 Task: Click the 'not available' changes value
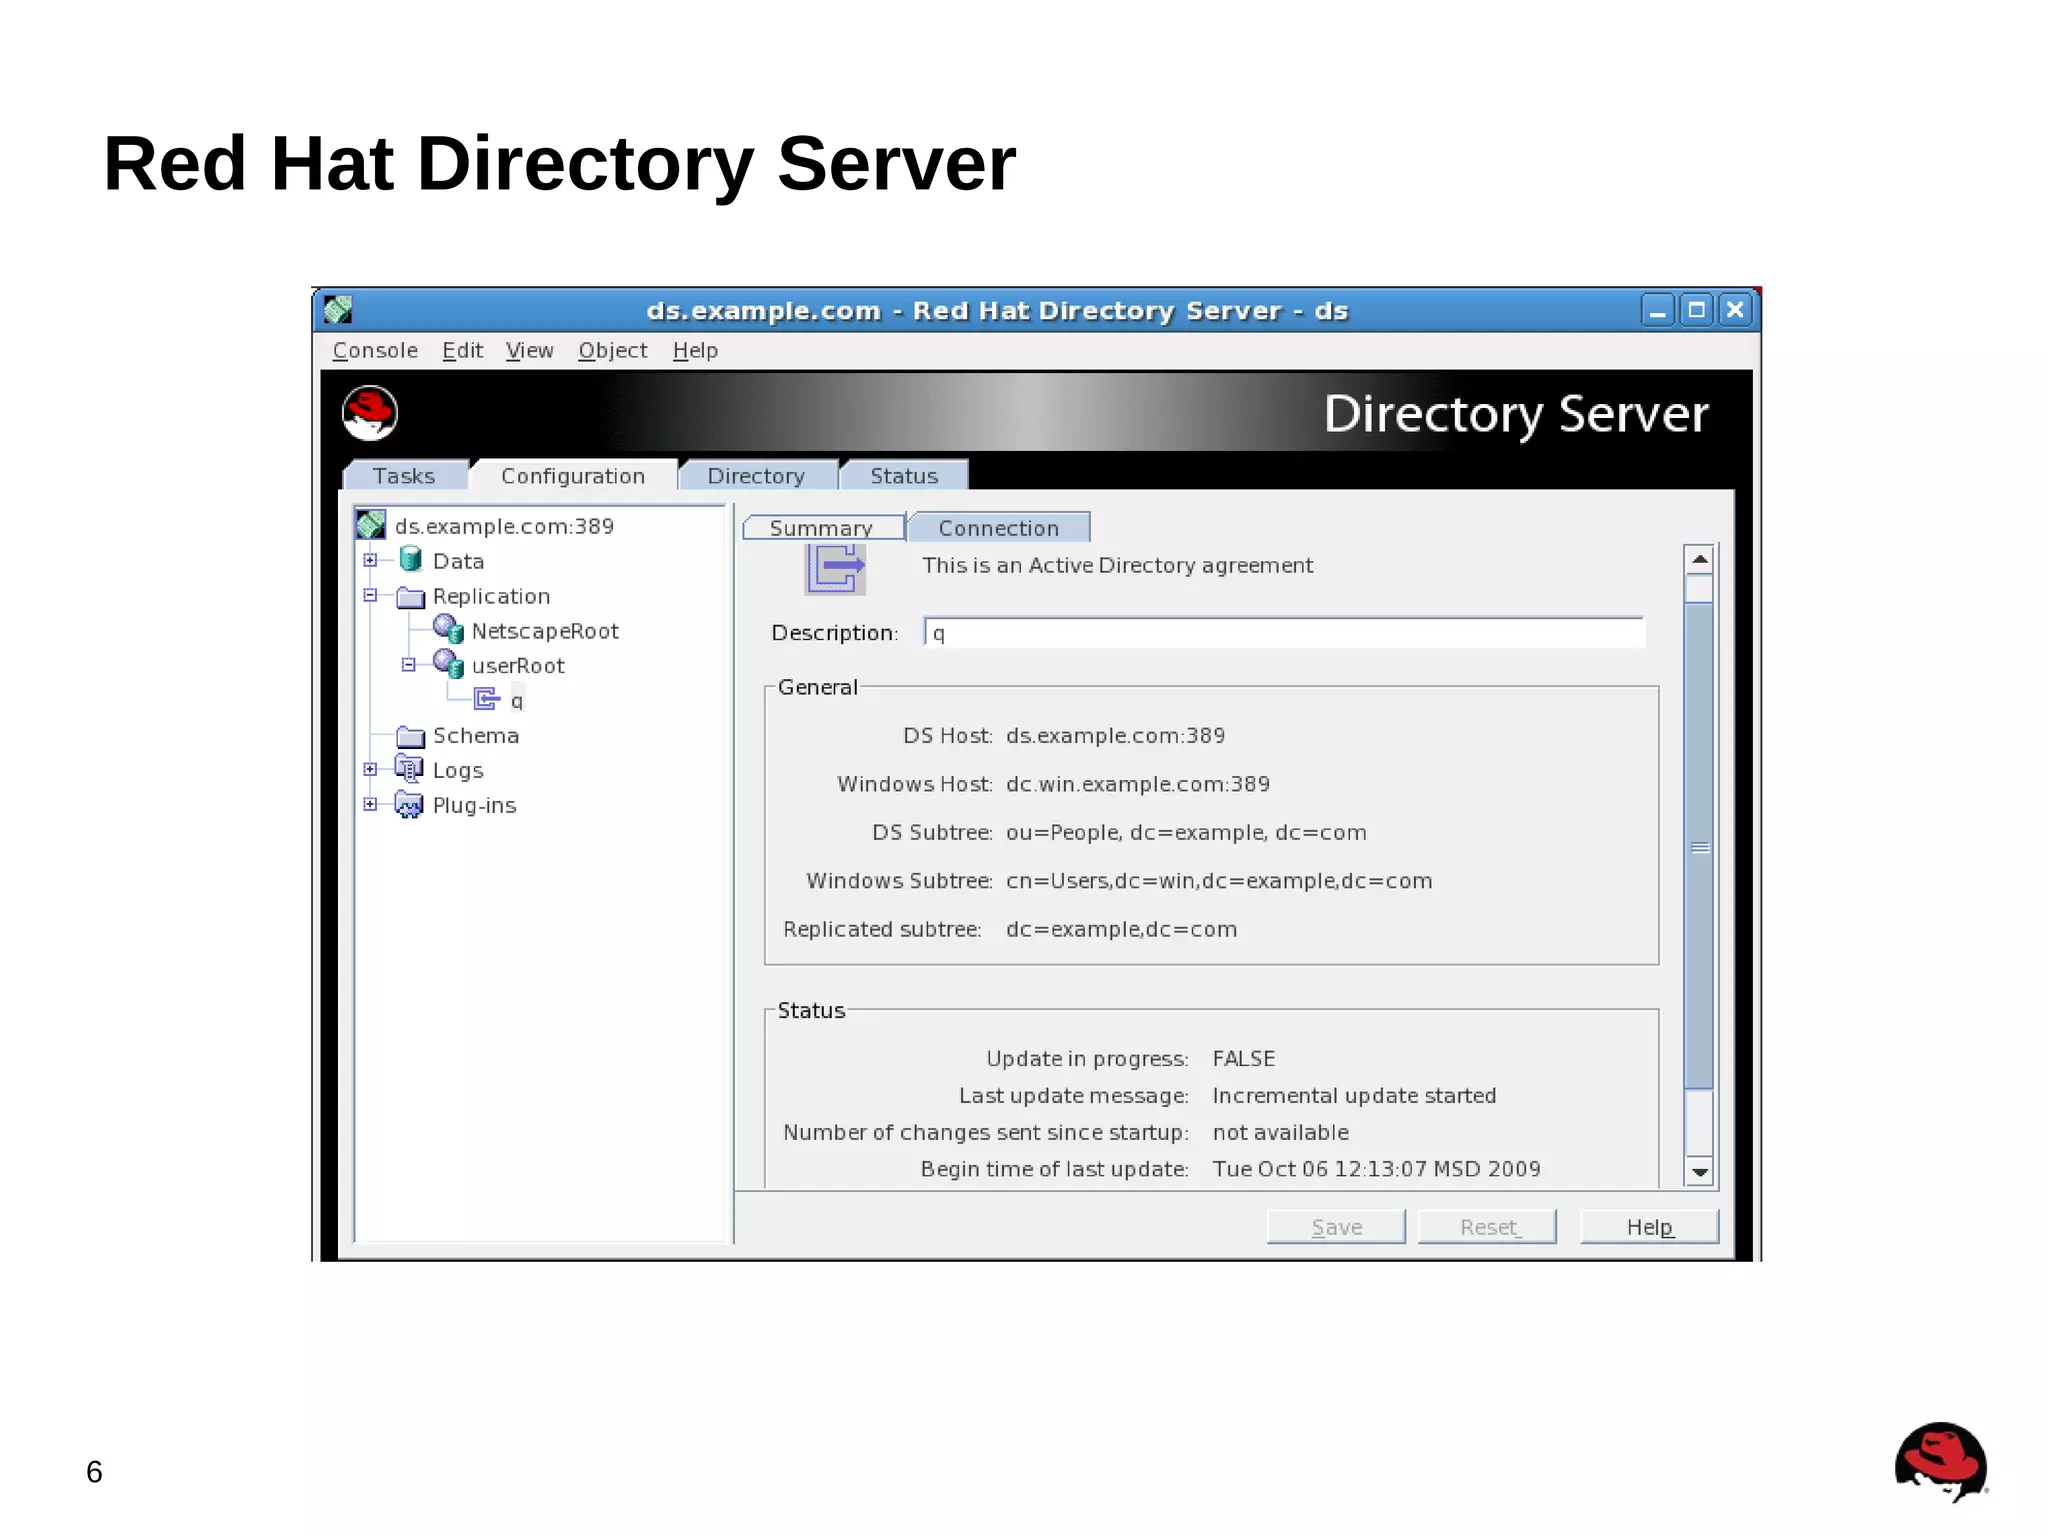1280,1132
